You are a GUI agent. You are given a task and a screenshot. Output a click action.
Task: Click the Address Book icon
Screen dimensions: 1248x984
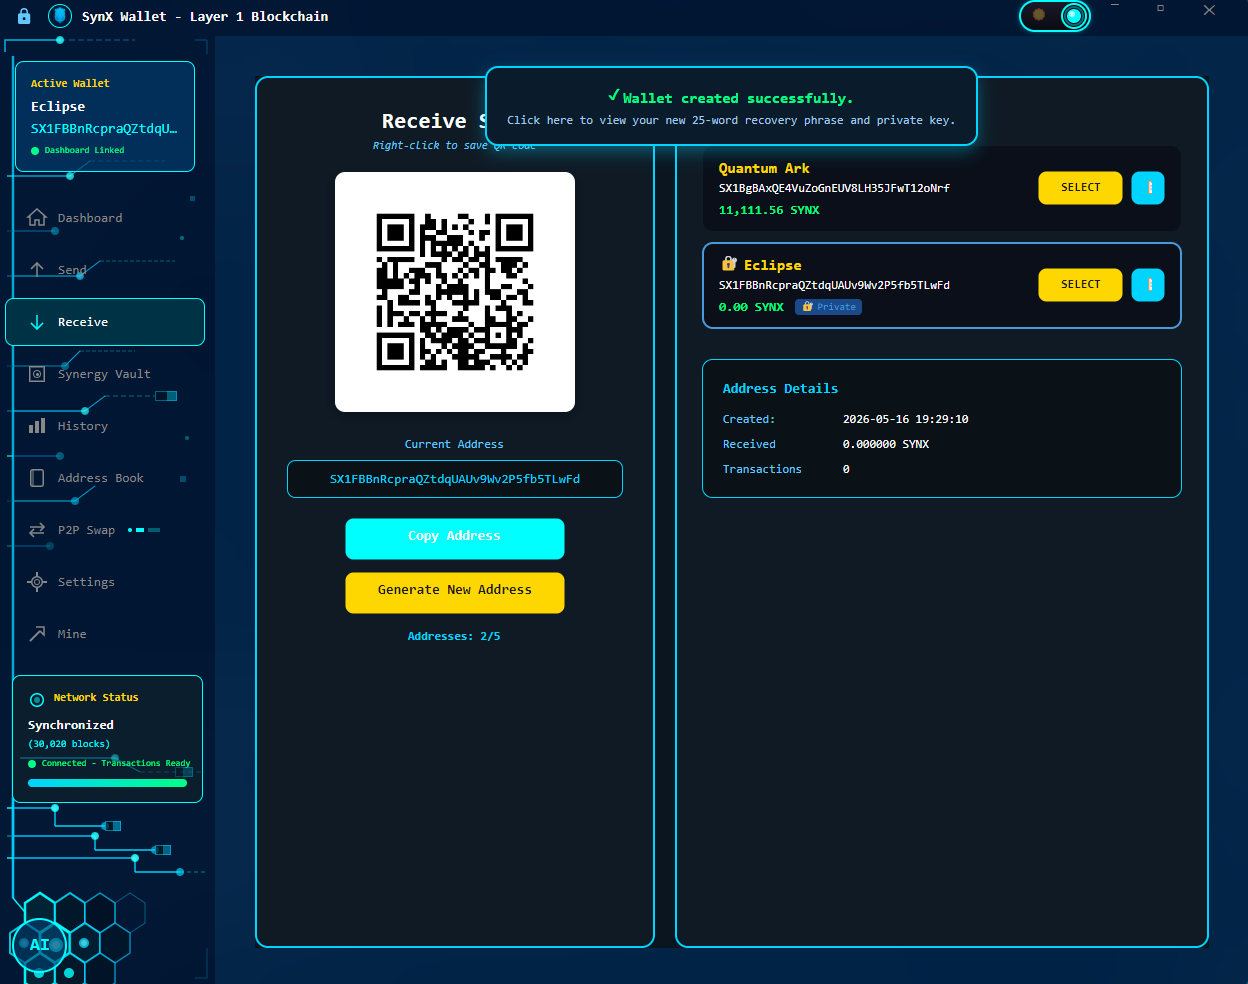coord(37,478)
